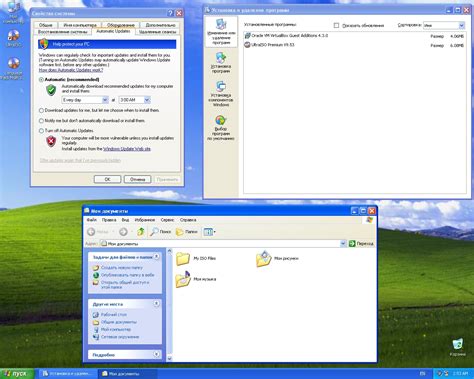This screenshot has height=379, width=474.
Task: Open Views dropdown arrow in toolbar
Action: coord(214,232)
